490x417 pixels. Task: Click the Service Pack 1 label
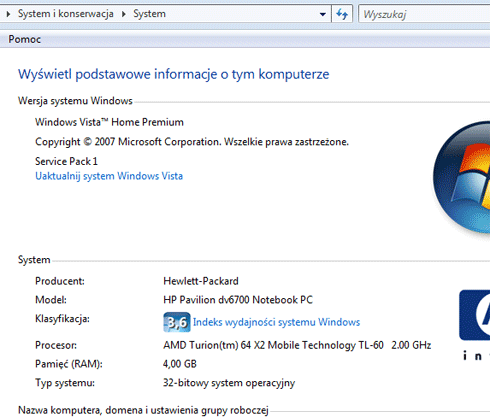point(66,161)
